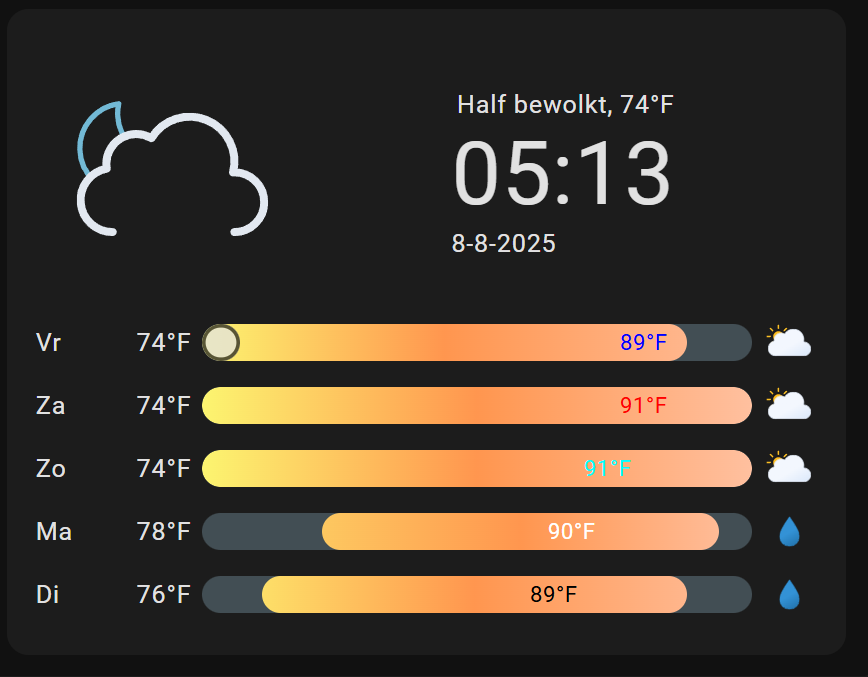Select the Vr day label
The height and width of the screenshot is (677, 868).
coord(49,343)
